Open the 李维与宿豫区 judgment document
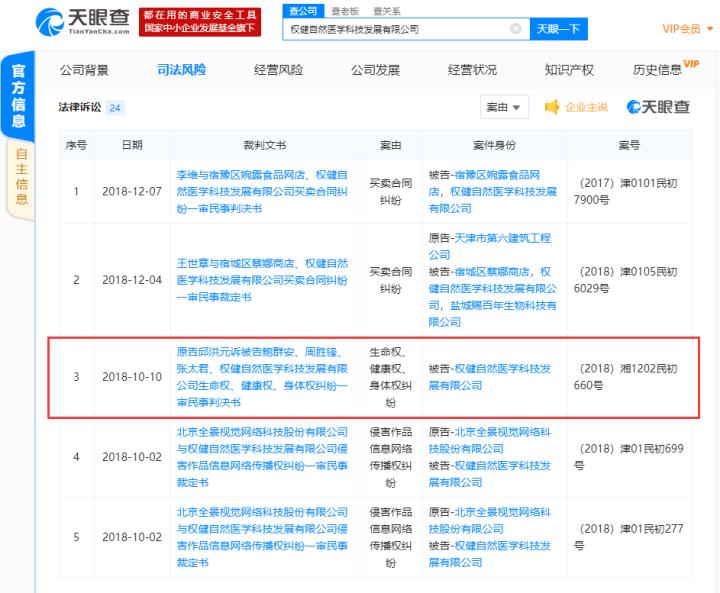720x593 pixels. tap(262, 192)
